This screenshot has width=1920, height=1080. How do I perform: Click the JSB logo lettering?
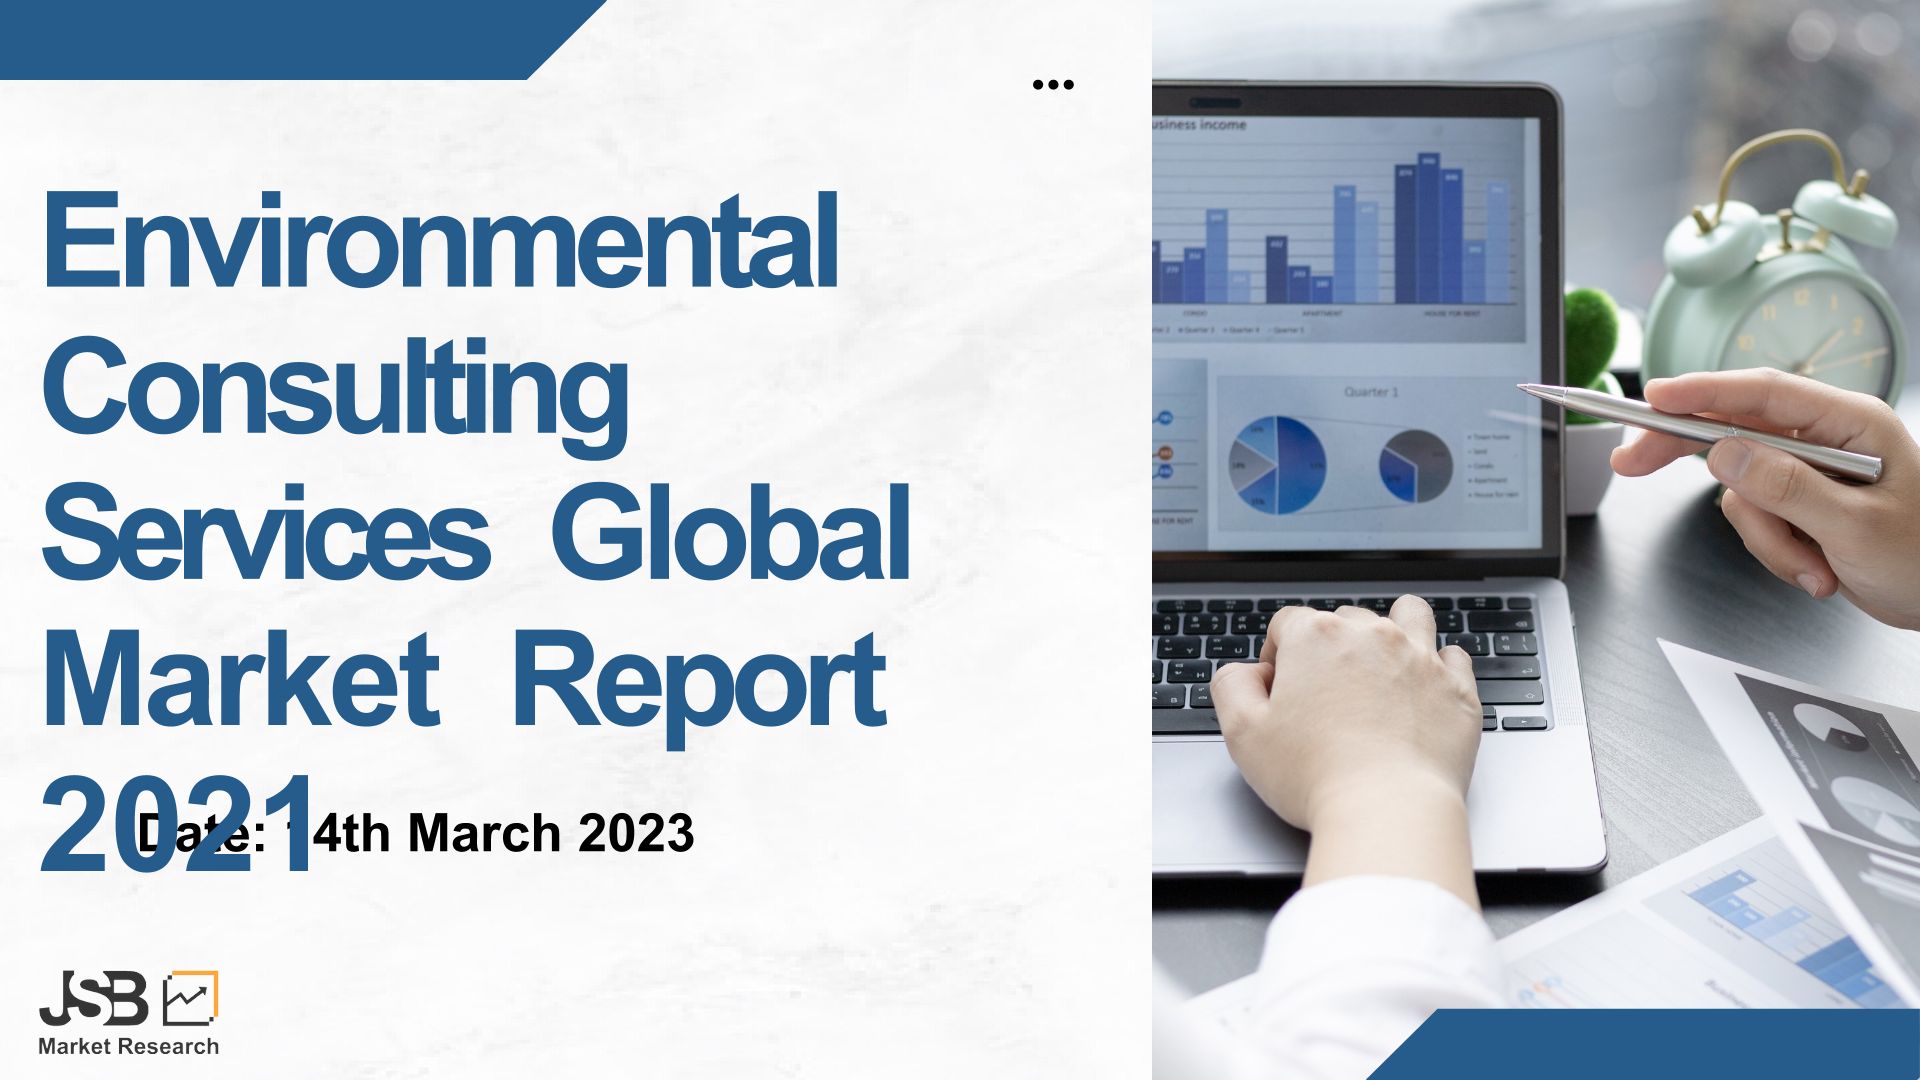tap(93, 998)
